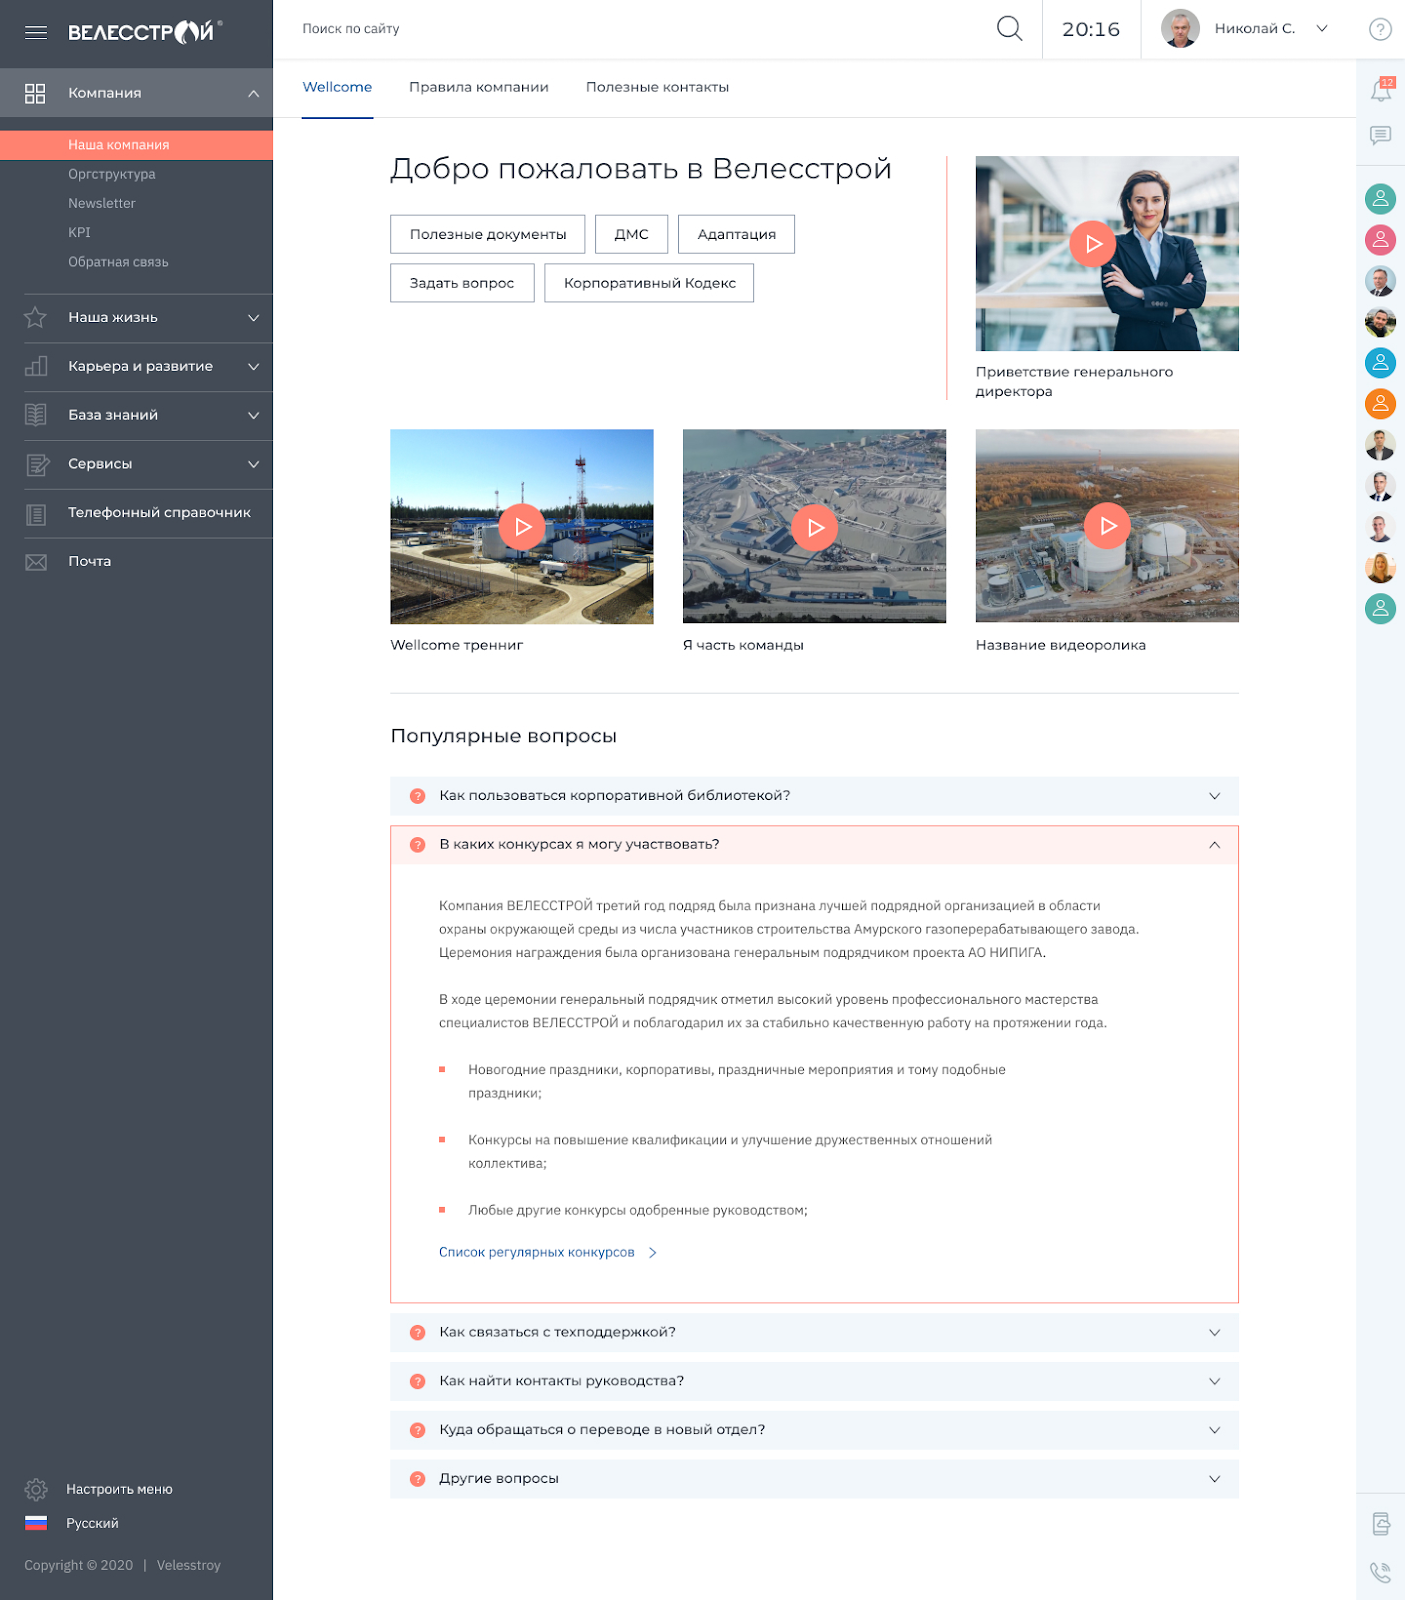The height and width of the screenshot is (1600, 1405).
Task: Click the orange user avatar in contacts bar
Action: point(1380,404)
